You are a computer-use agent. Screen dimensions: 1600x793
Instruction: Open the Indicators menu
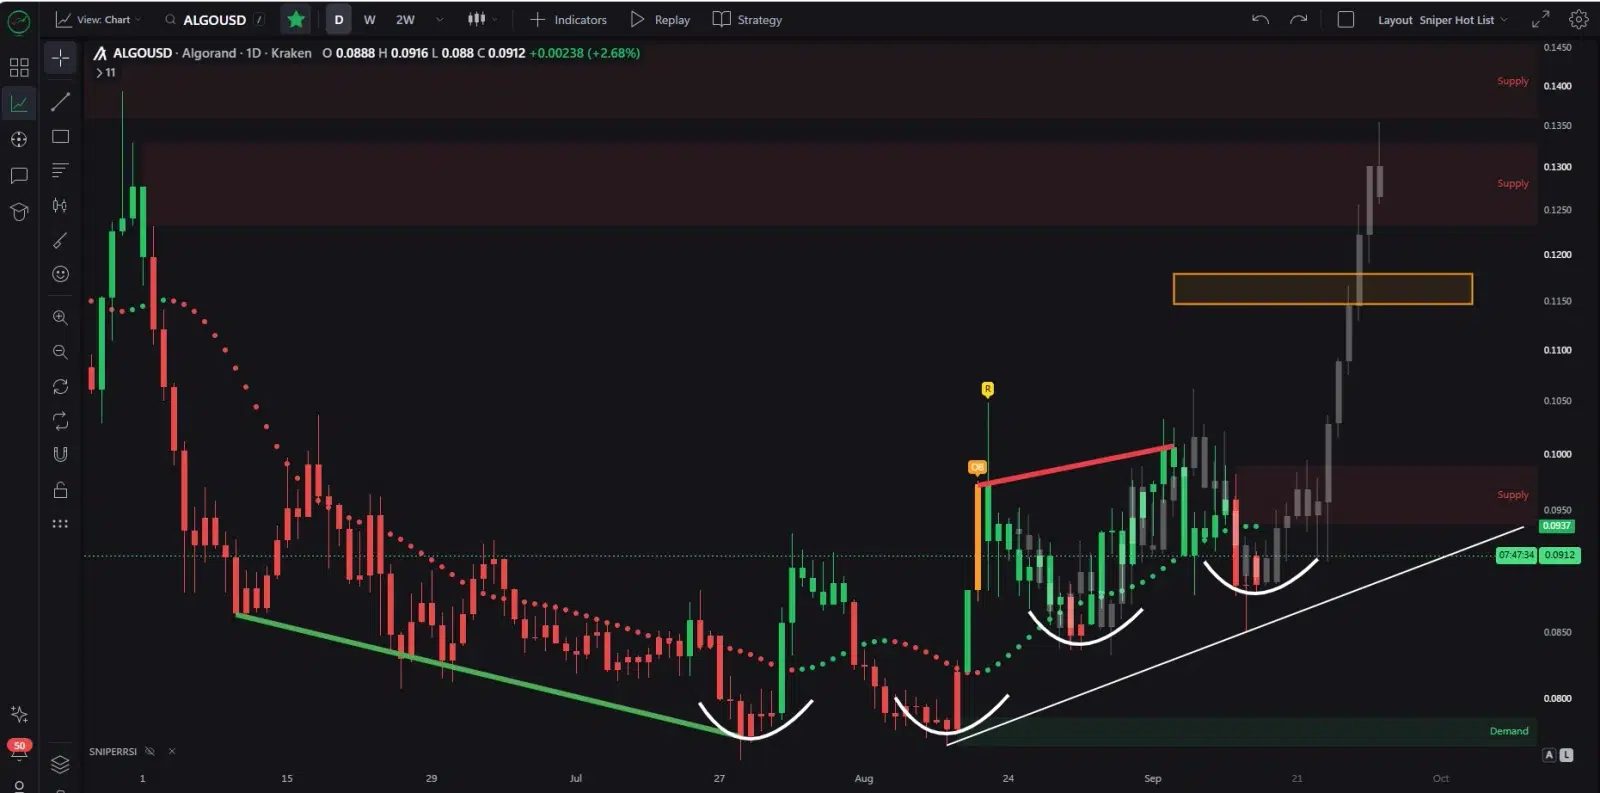pos(568,19)
